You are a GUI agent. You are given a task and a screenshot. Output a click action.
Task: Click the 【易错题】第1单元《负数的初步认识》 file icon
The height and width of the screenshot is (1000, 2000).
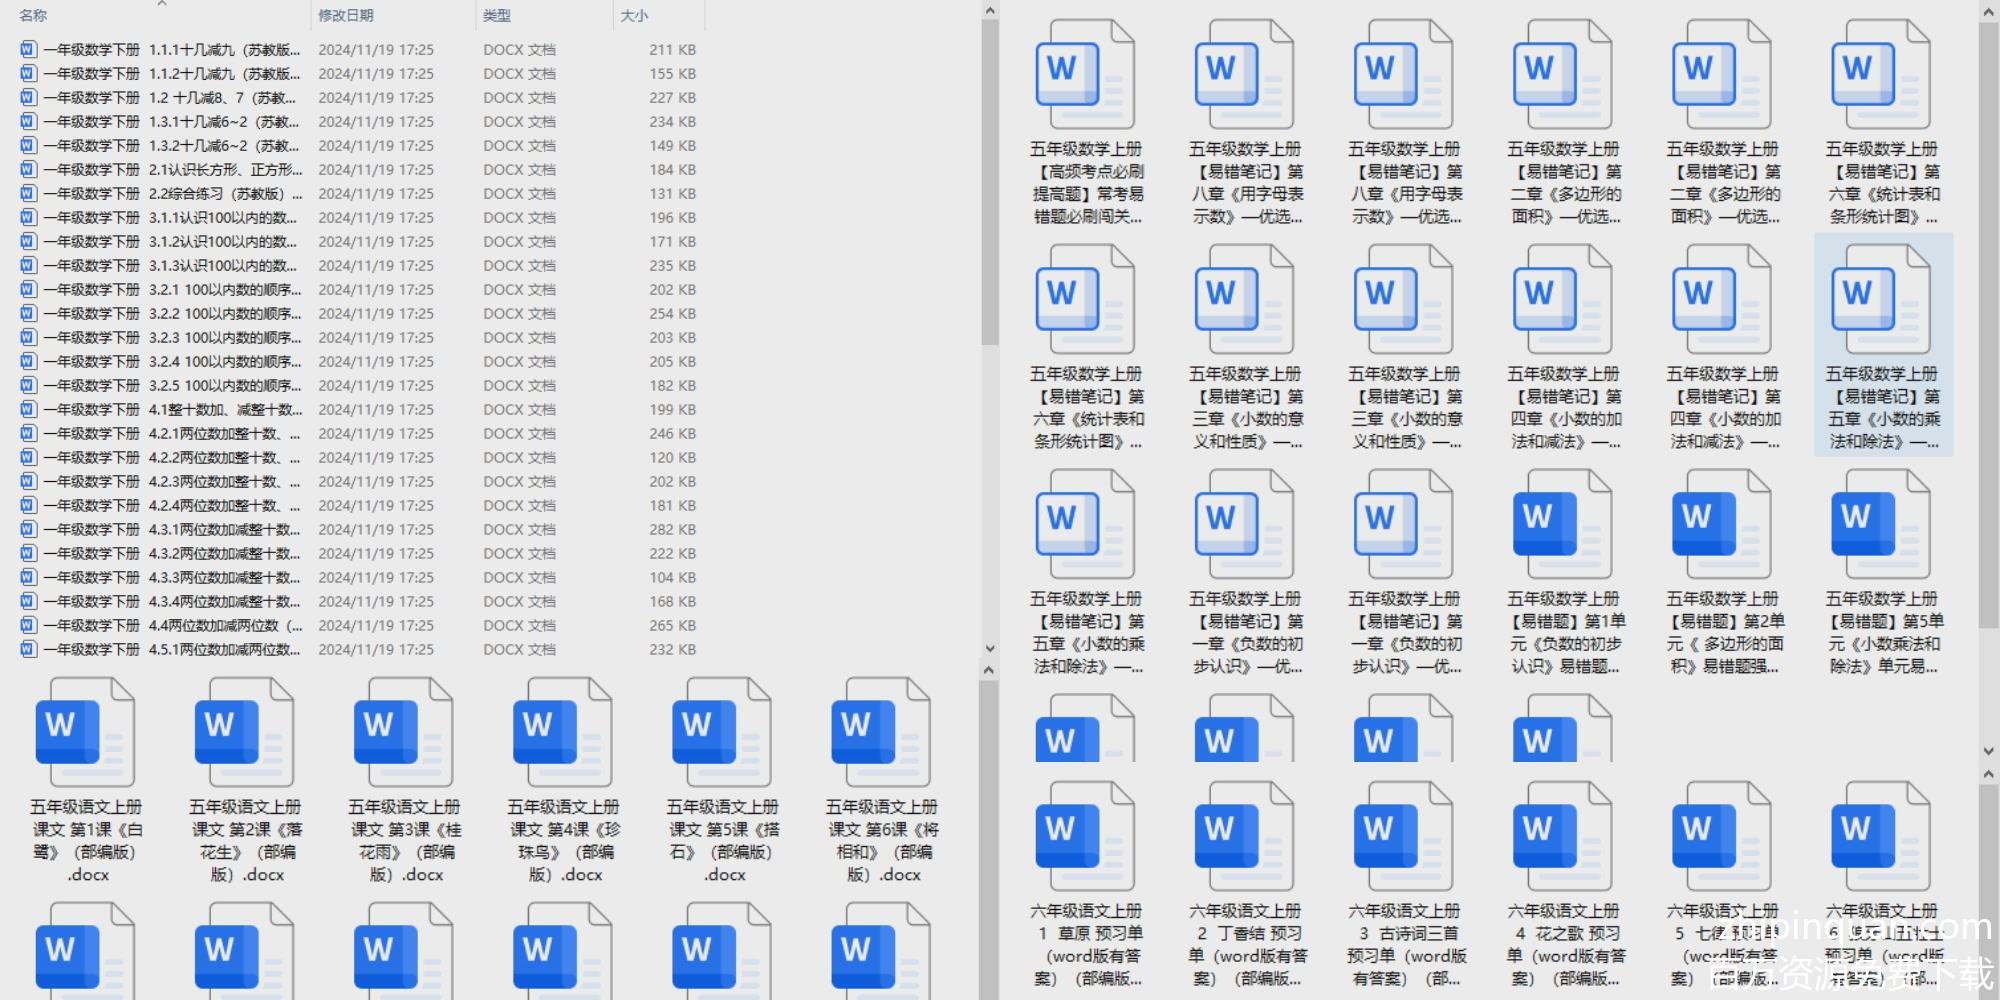click(1562, 525)
